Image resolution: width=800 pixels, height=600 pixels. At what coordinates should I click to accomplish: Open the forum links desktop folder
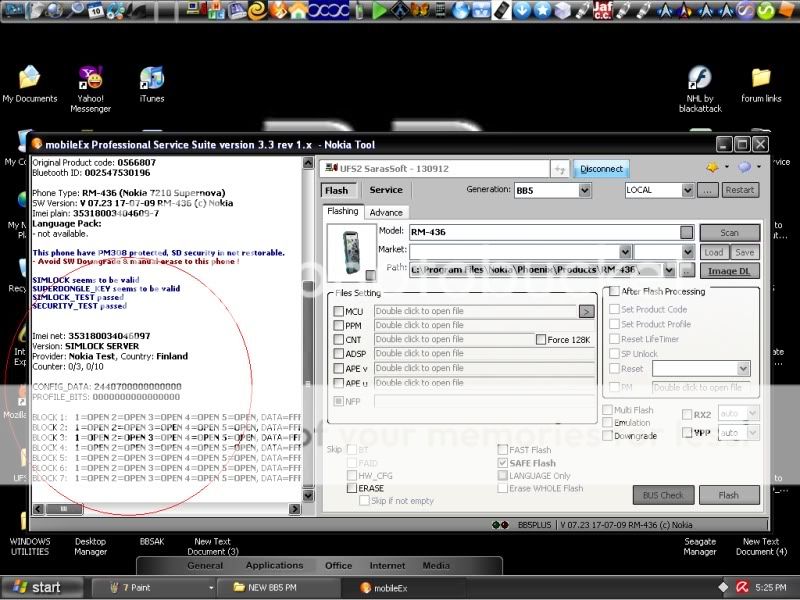click(x=761, y=85)
